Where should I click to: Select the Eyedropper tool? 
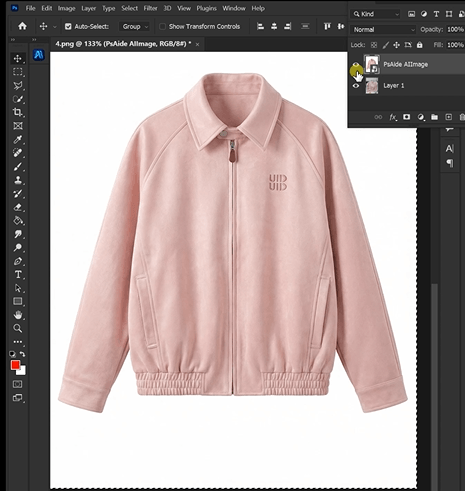[x=18, y=139]
